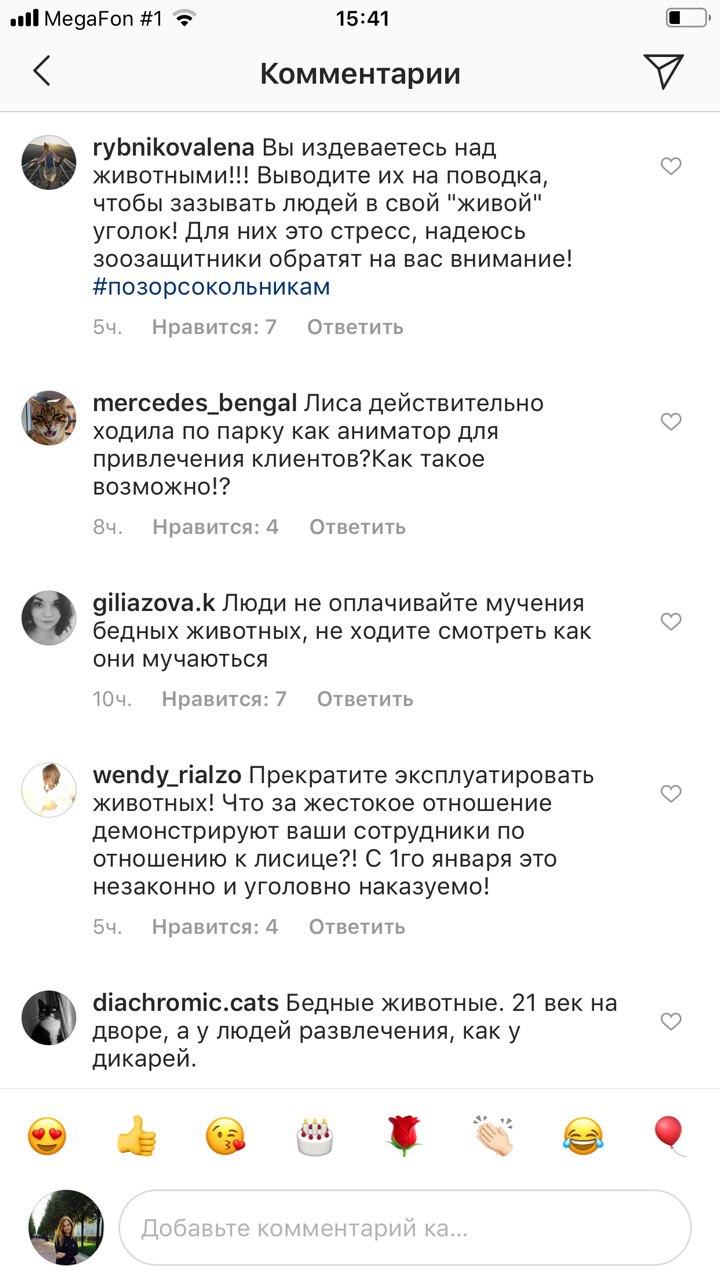Image resolution: width=720 pixels, height=1280 pixels.
Task: Open the add comment text field
Action: [405, 1227]
